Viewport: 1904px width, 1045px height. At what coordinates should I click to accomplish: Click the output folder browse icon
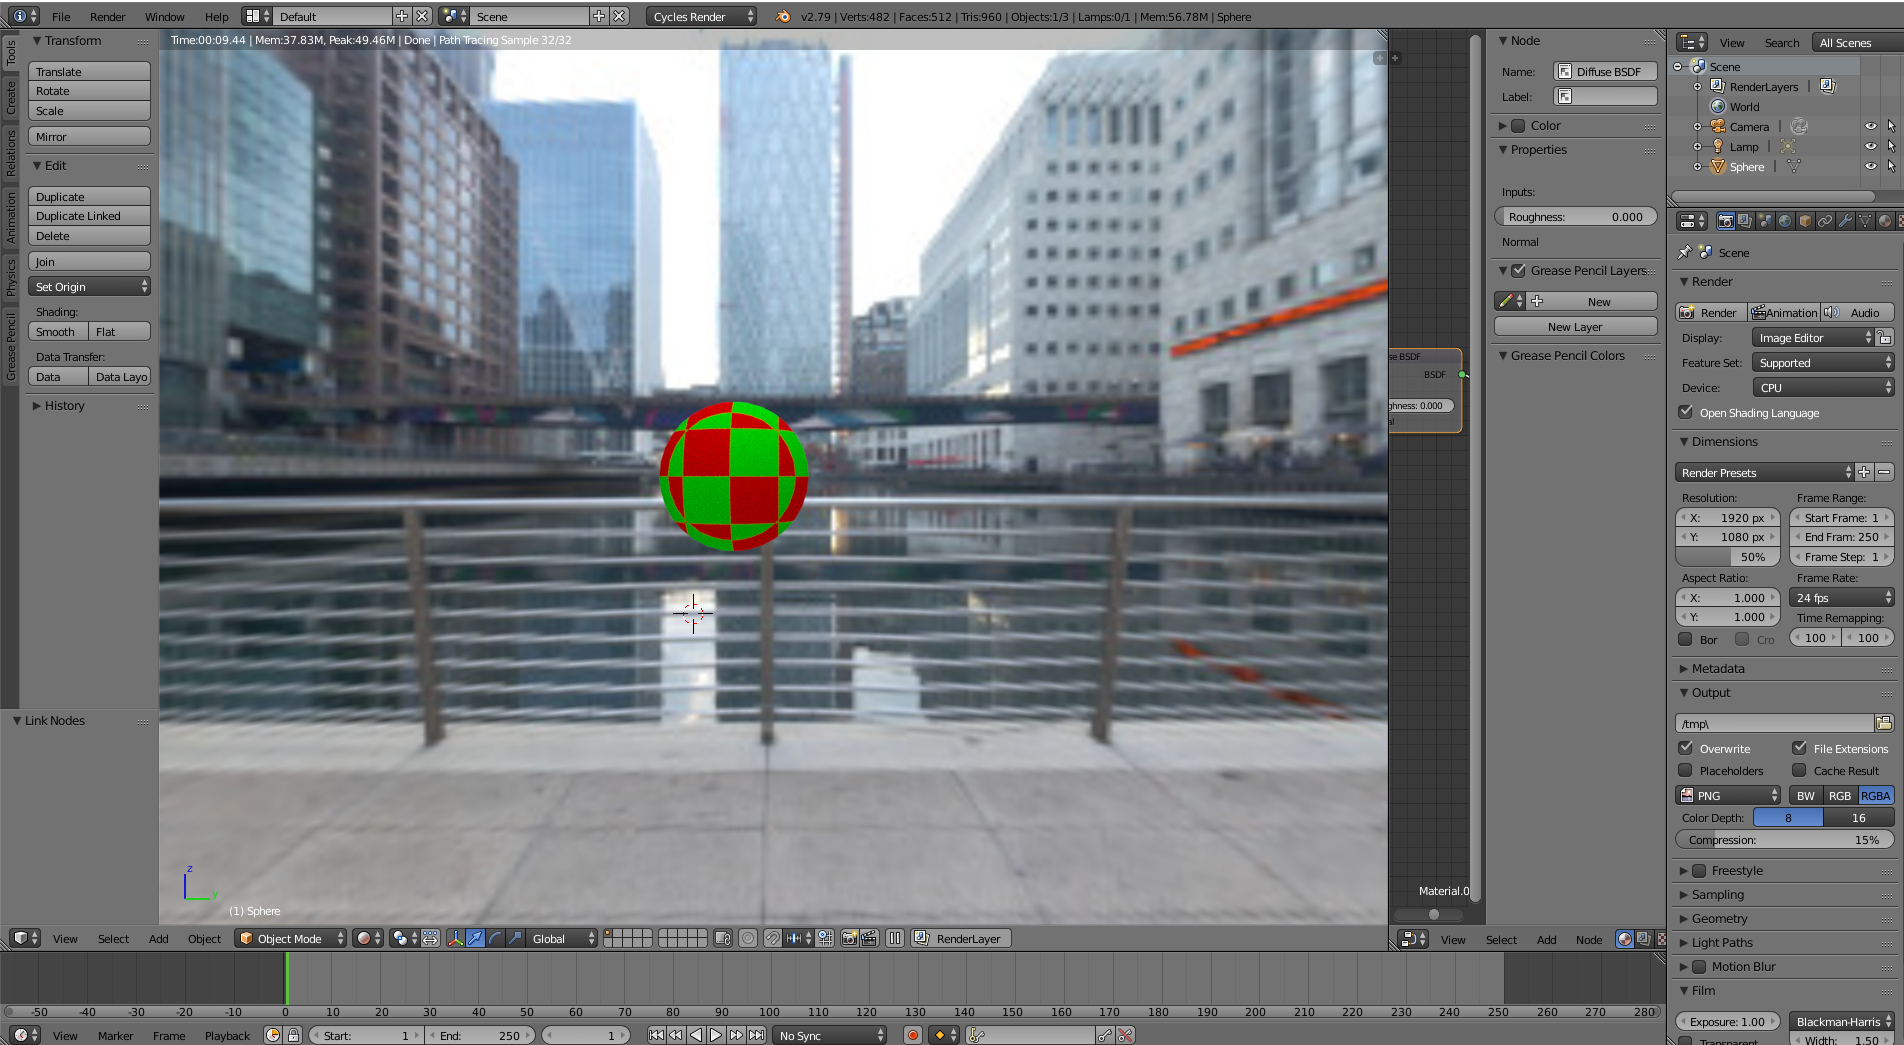pyautogui.click(x=1884, y=723)
